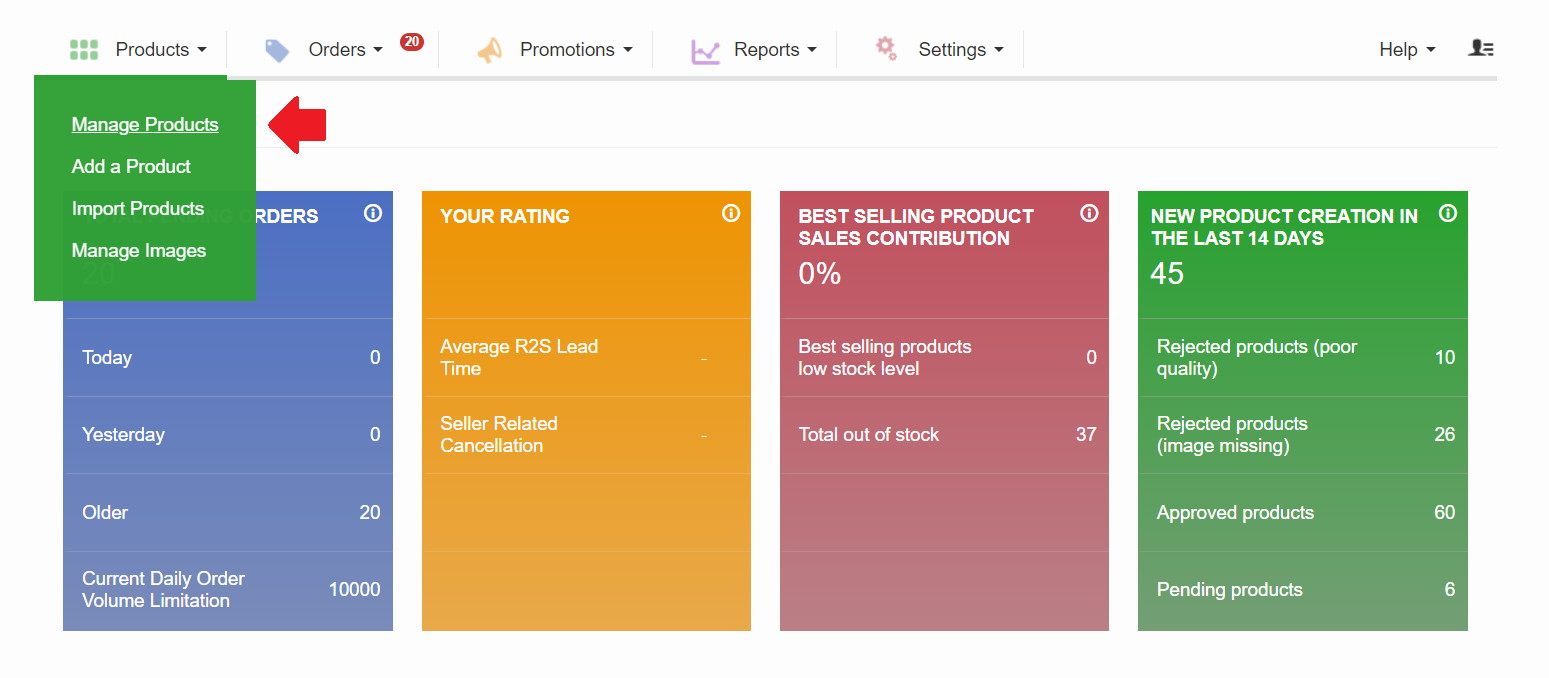
Task: Open the Help dropdown
Action: [x=1406, y=50]
